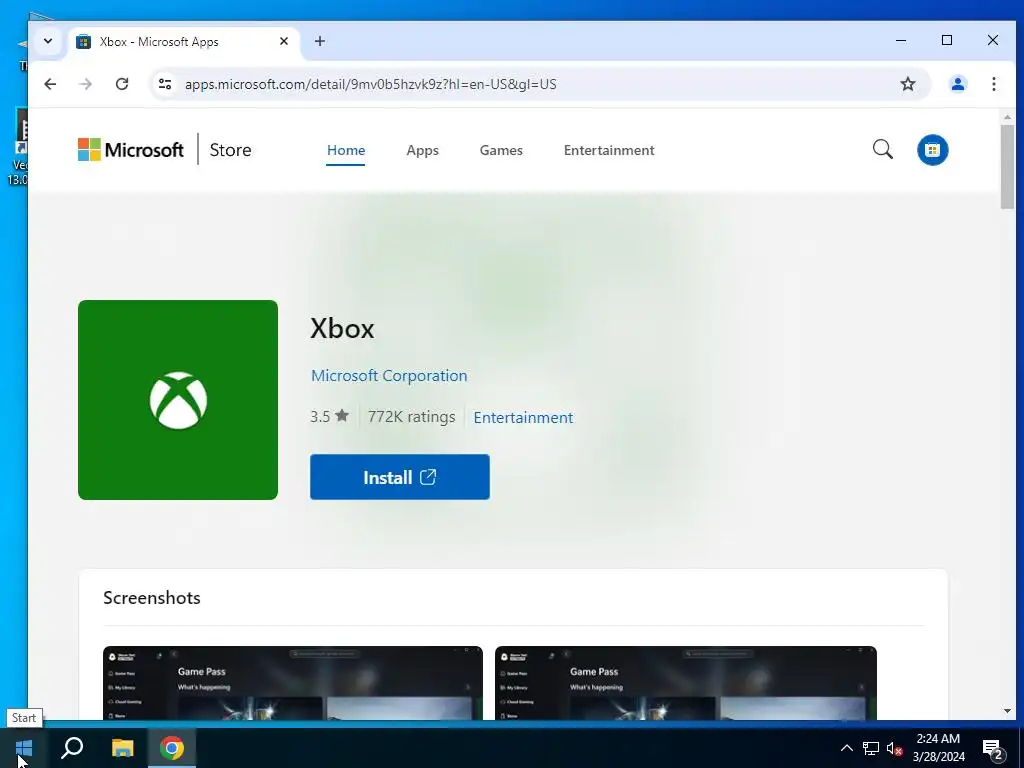Click the Microsoft logo in header
Screen dimensions: 1024x768
pos(131,150)
